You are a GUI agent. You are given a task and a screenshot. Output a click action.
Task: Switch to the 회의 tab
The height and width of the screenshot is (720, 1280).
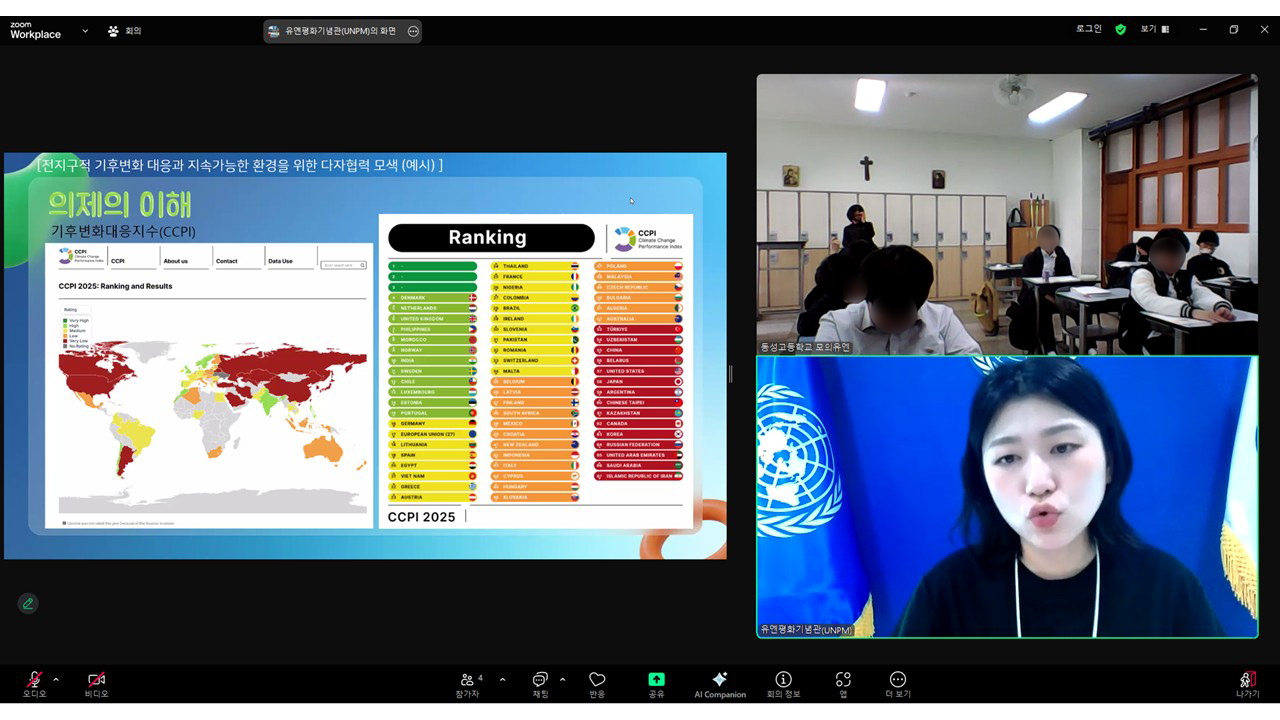point(125,31)
